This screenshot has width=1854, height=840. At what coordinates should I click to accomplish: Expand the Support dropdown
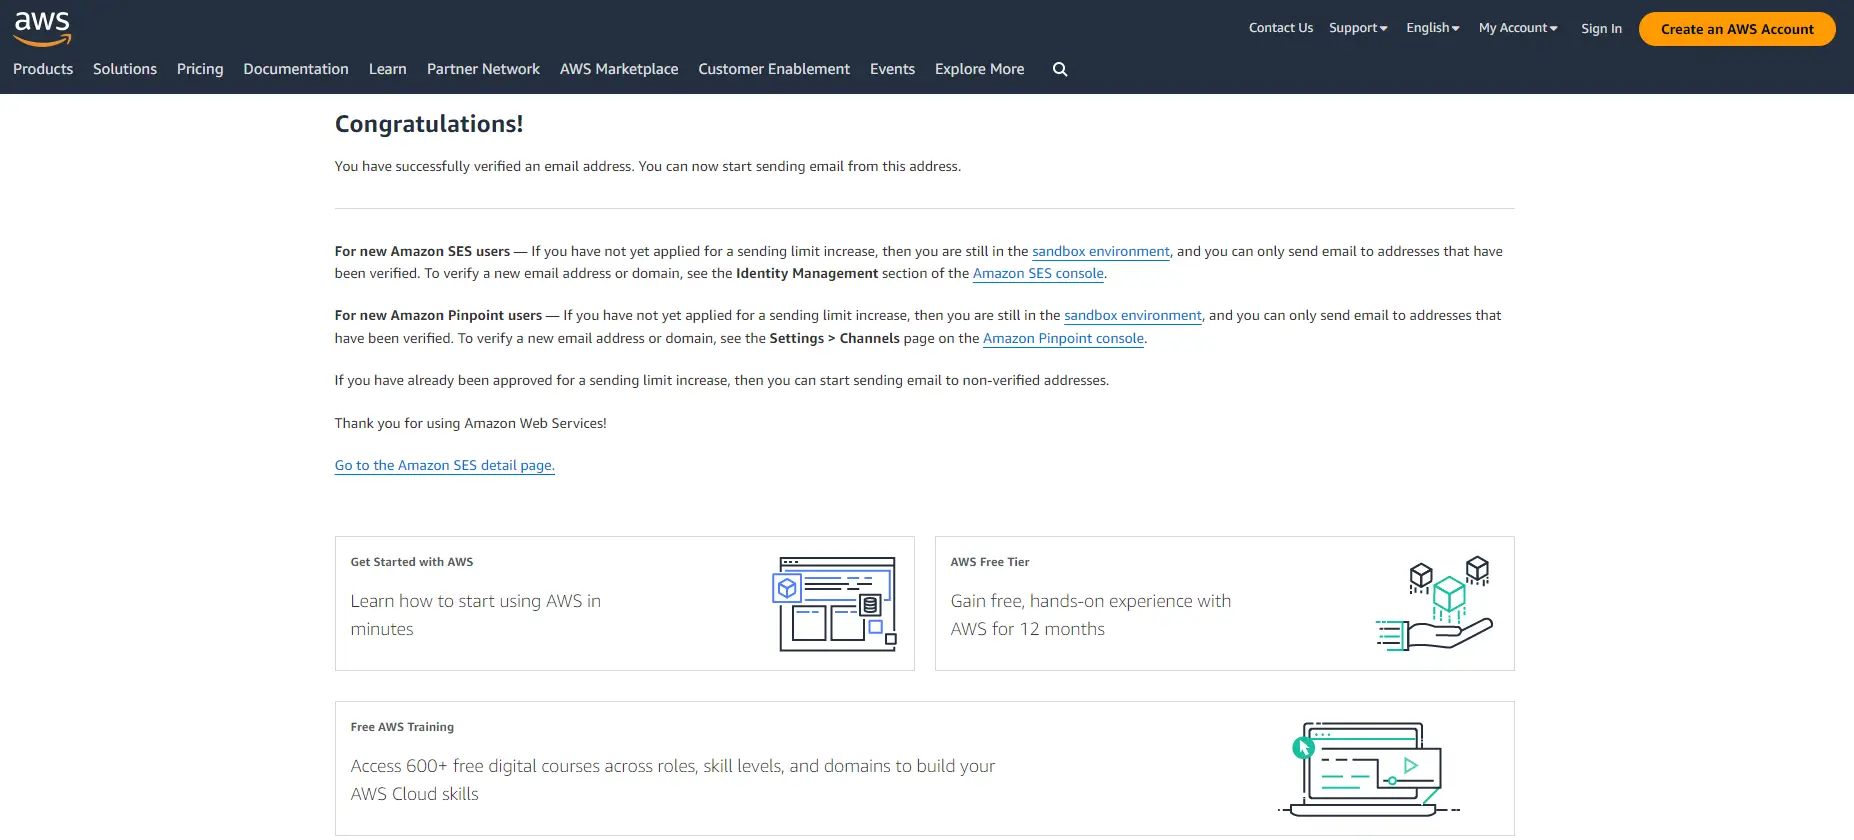1358,28
